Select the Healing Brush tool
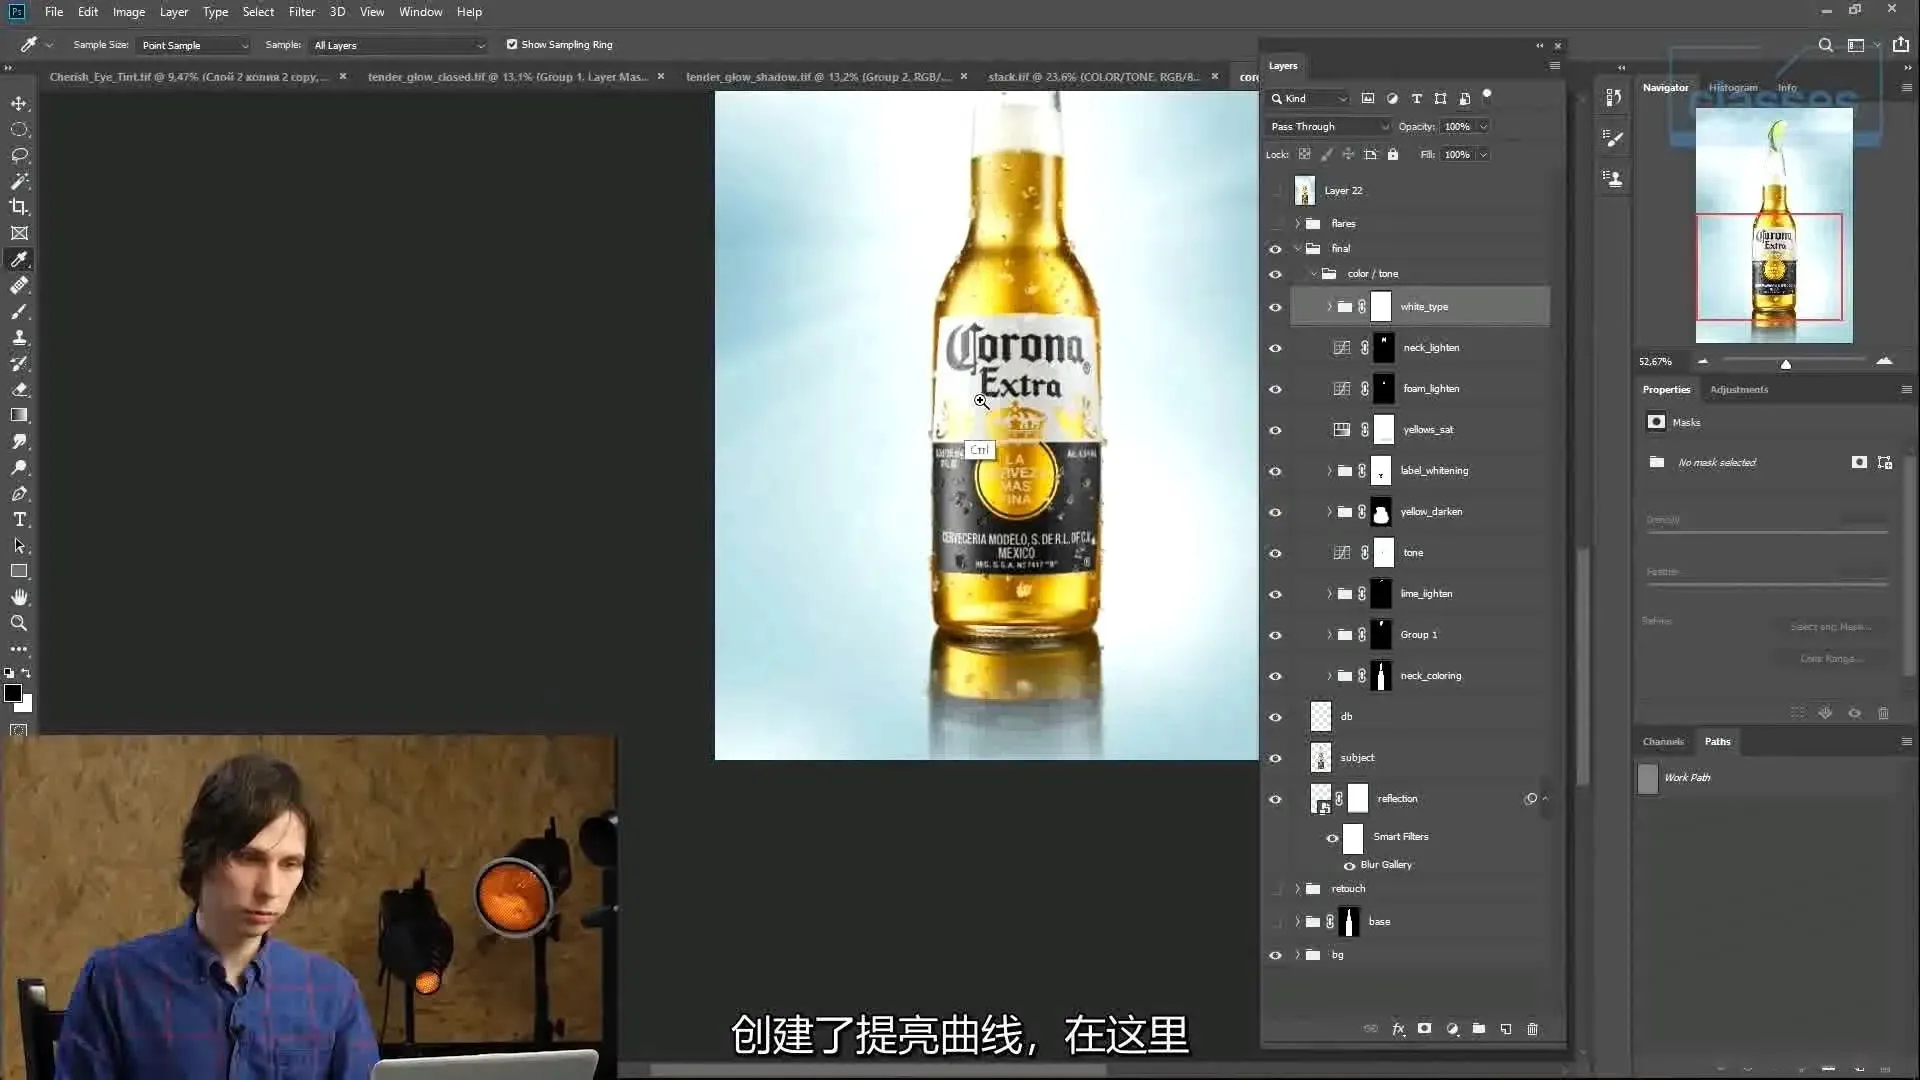 [19, 285]
